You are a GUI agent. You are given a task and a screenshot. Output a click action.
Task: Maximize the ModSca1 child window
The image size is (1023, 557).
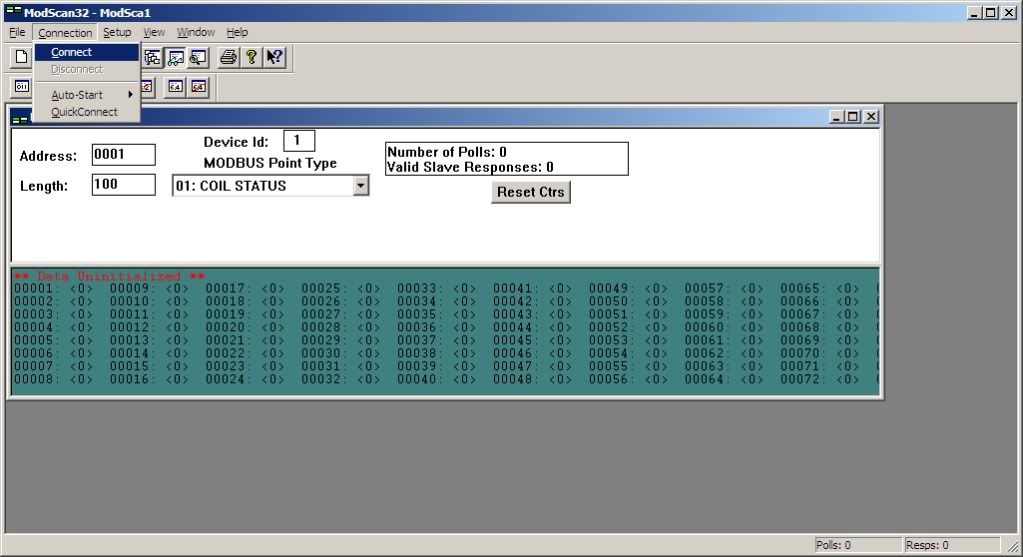(x=853, y=117)
